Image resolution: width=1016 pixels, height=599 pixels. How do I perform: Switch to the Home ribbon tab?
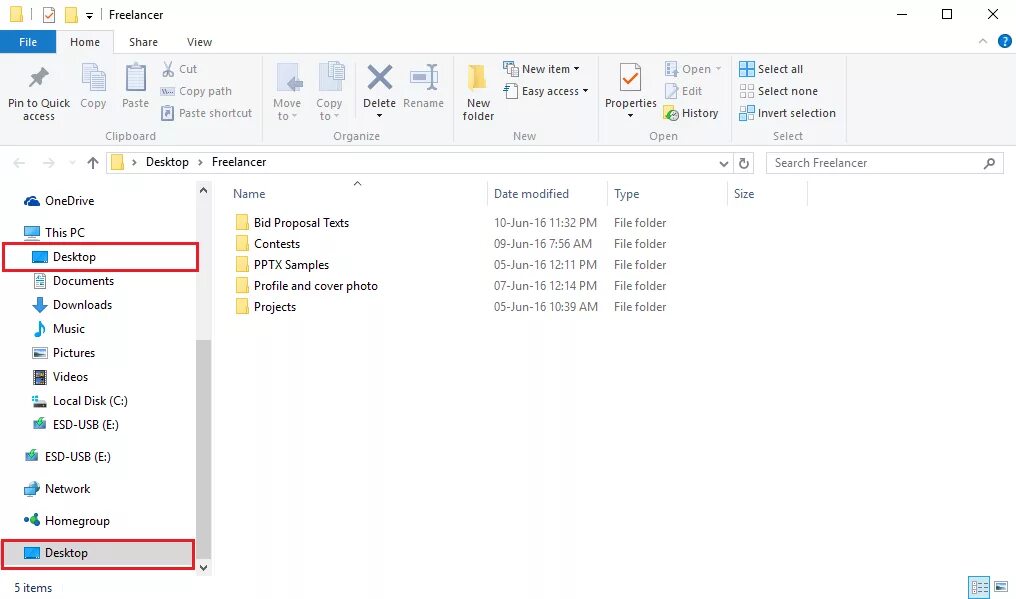coord(85,42)
